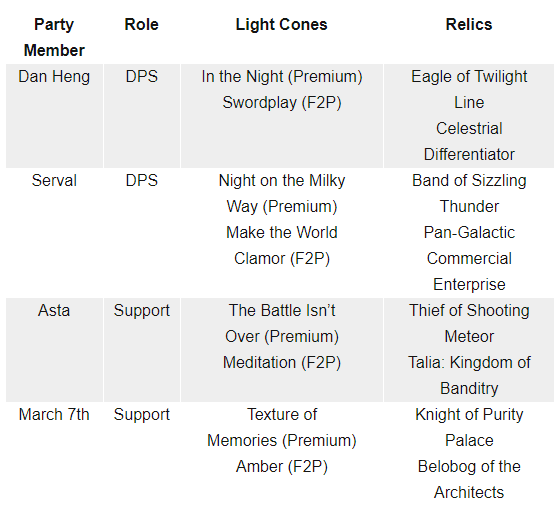Image resolution: width=554 pixels, height=523 pixels.
Task: Click Eagle of Twilight Line relic text
Action: coord(469,89)
